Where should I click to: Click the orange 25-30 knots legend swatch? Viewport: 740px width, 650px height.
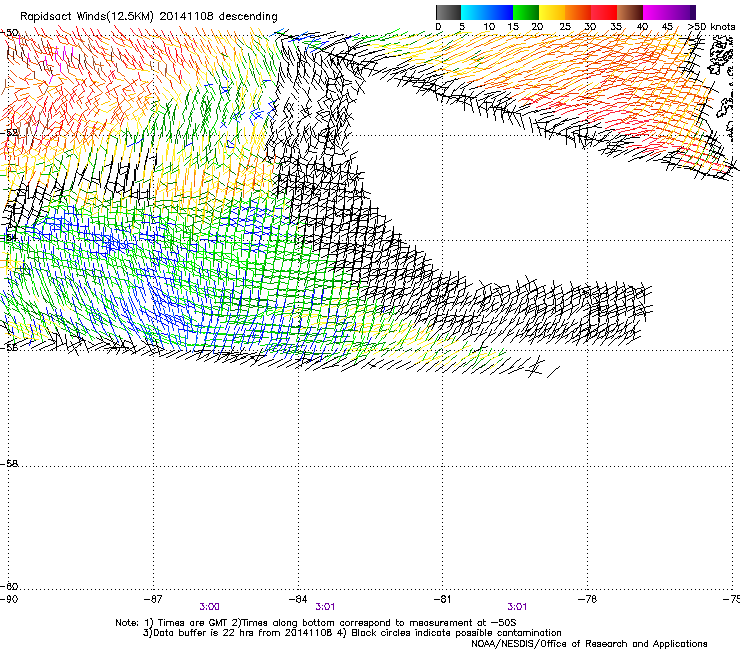coord(578,12)
